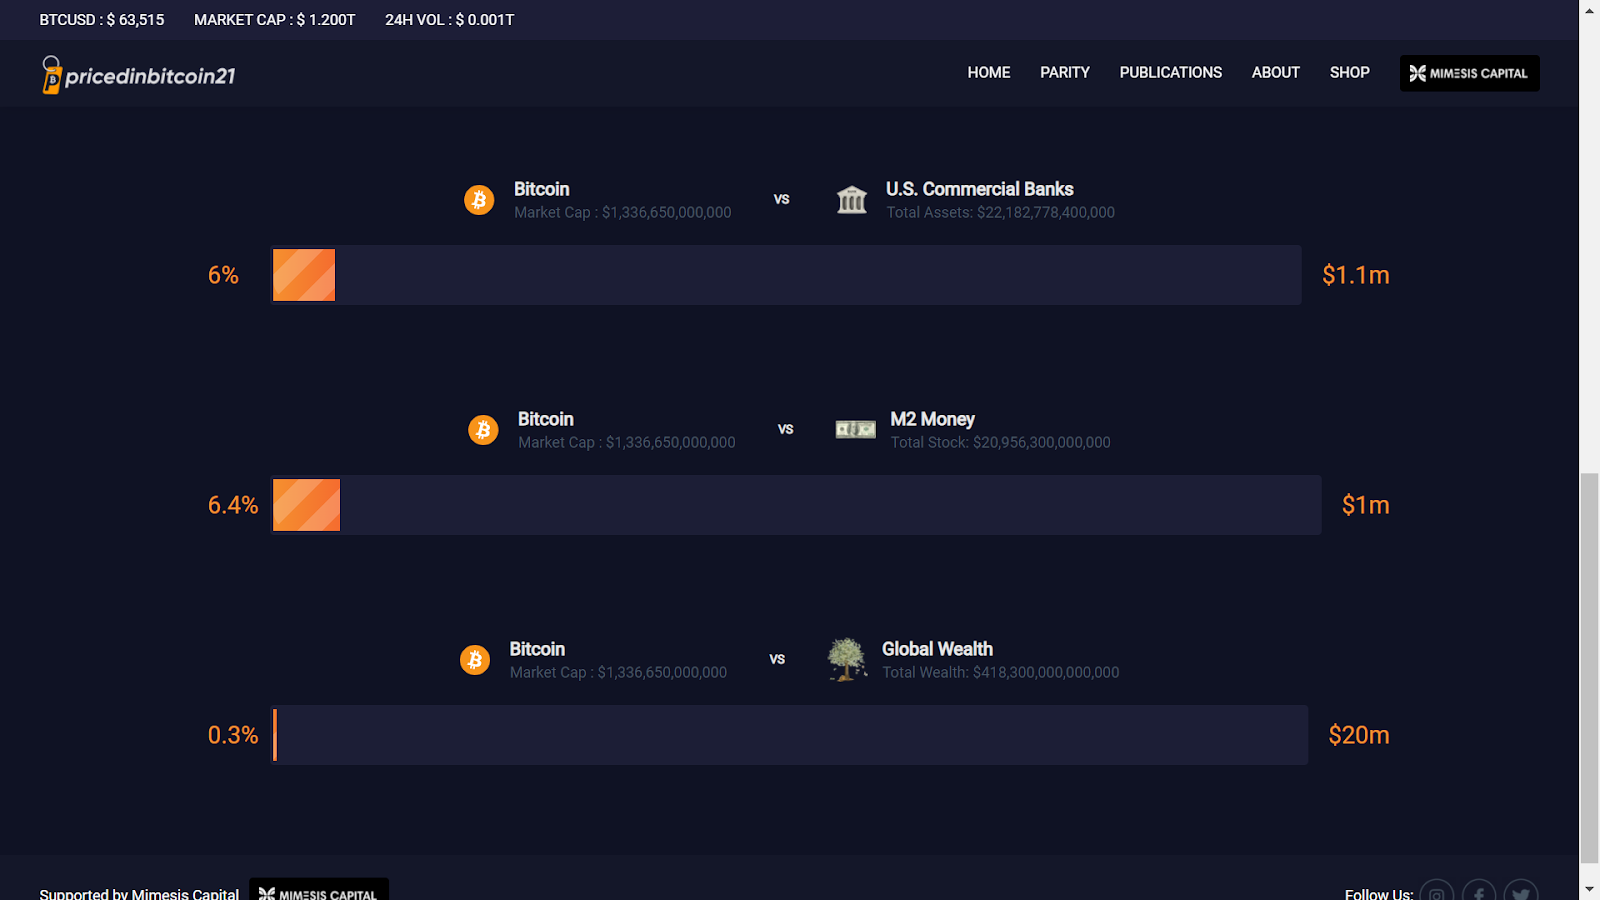
Task: Click the Global Wealth money tree icon
Action: coord(847,659)
